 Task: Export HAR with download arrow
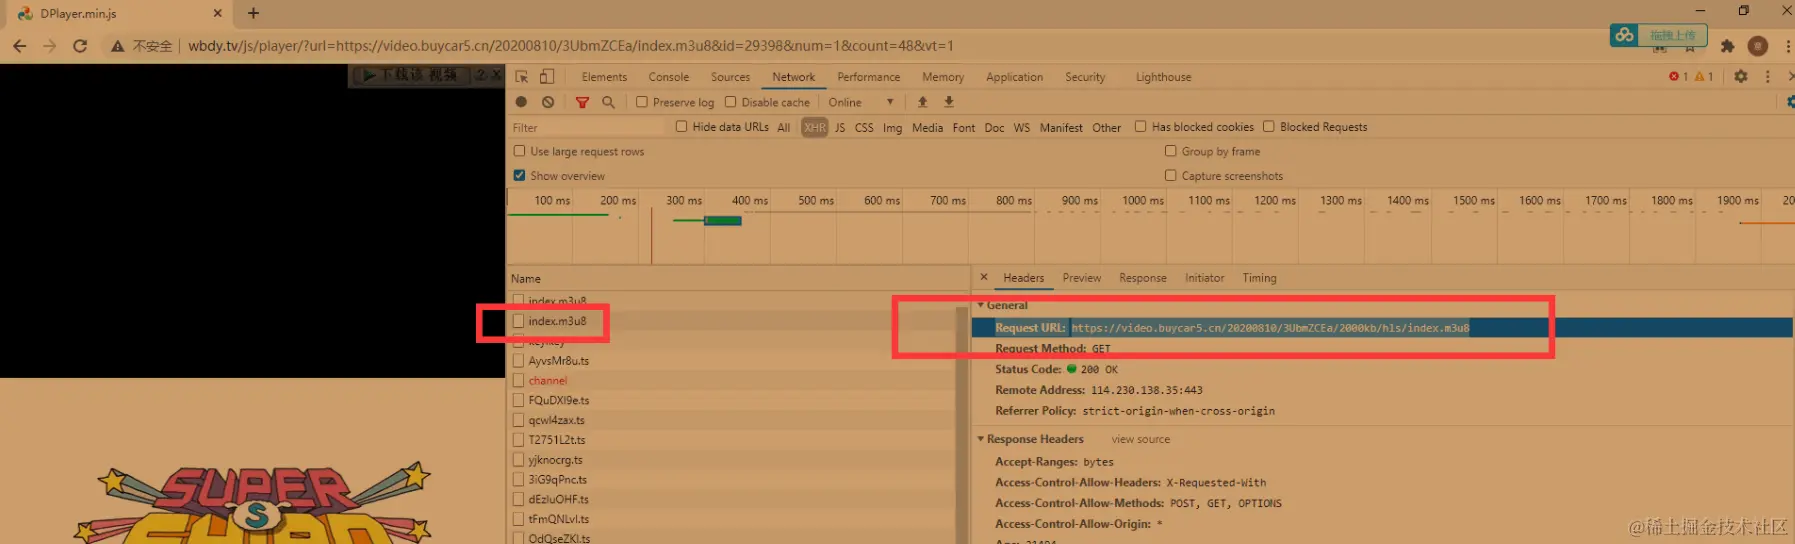949,102
